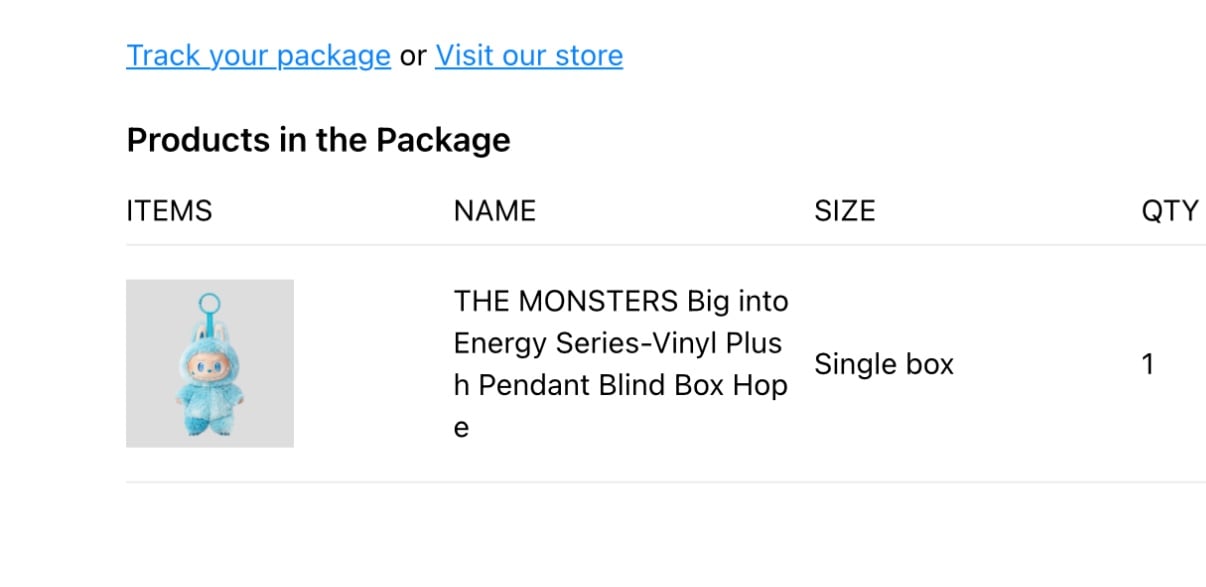The image size is (1206, 587).
Task: Click the blue plush pendant product thumbnail
Action: click(x=210, y=363)
